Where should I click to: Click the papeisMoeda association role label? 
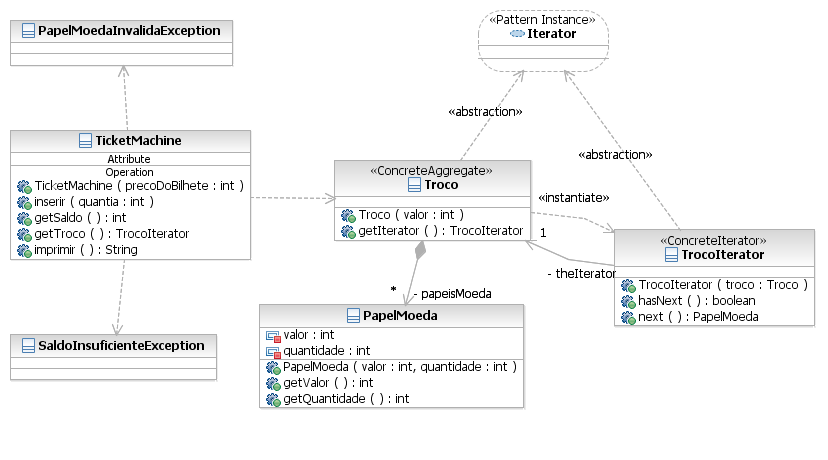click(x=451, y=294)
